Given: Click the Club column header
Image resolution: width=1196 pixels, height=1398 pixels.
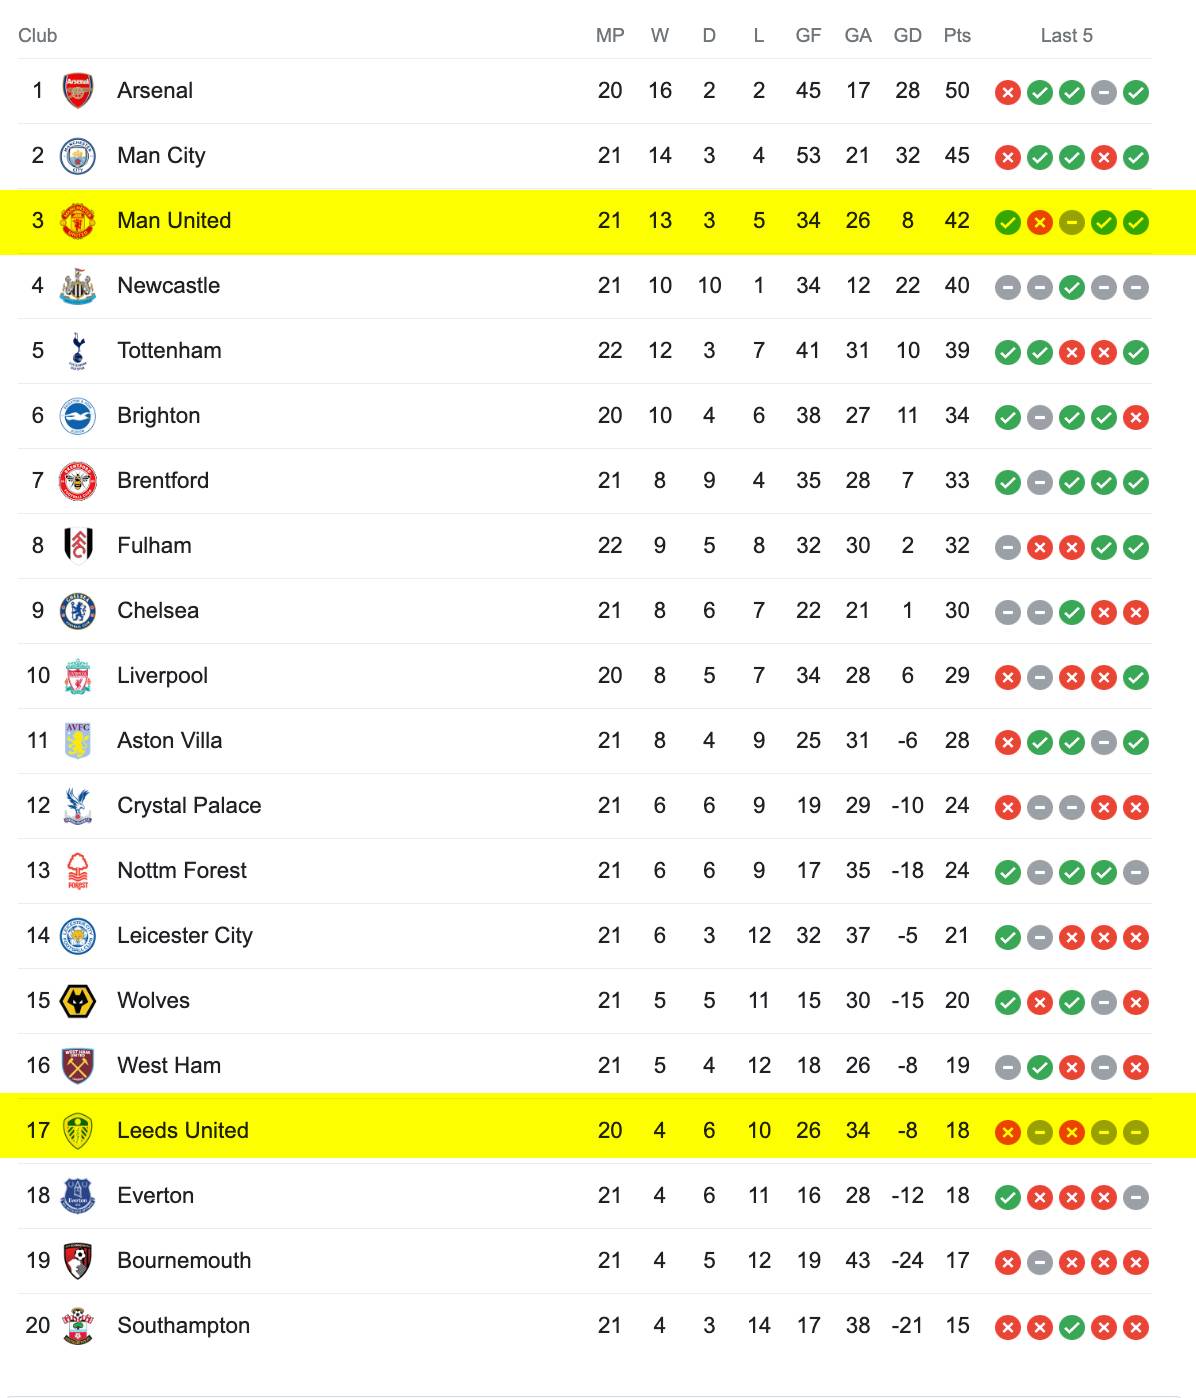Looking at the screenshot, I should point(38,36).
